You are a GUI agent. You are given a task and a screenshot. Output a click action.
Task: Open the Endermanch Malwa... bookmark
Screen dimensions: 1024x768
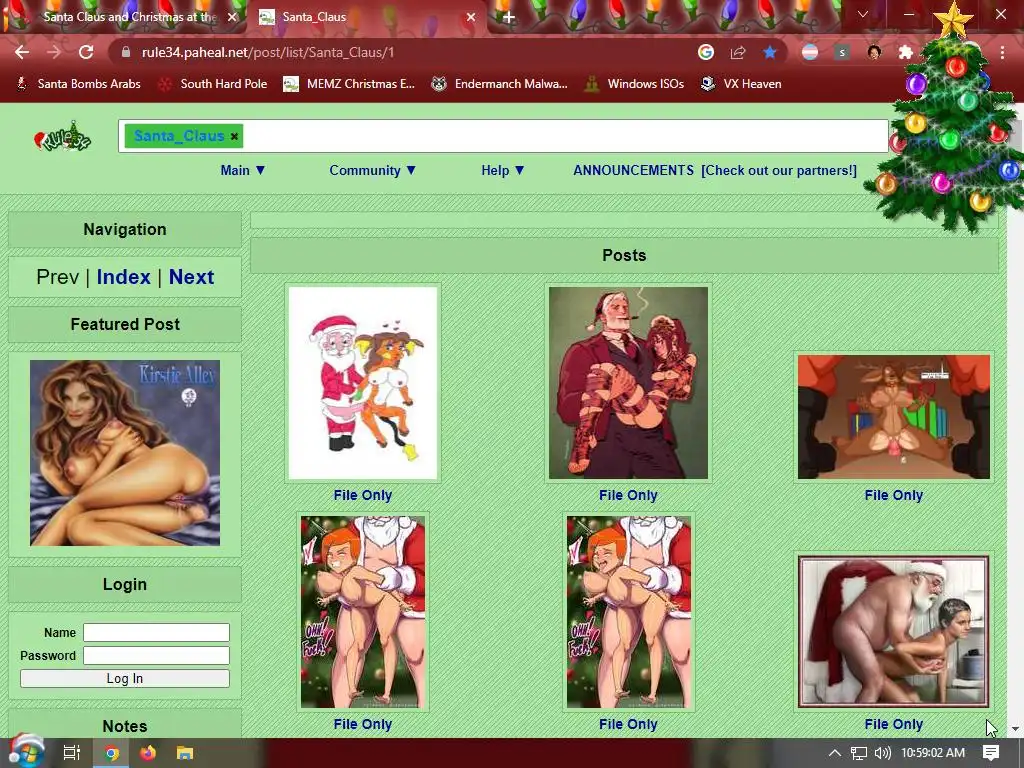coord(499,84)
